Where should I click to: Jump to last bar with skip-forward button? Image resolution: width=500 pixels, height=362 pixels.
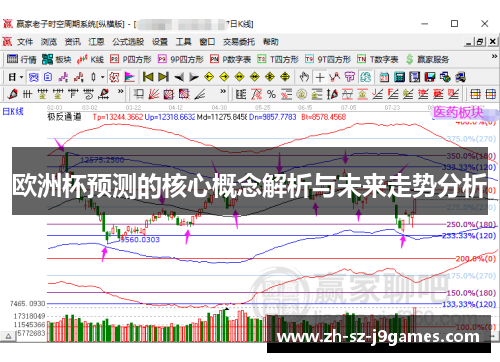click(x=163, y=77)
